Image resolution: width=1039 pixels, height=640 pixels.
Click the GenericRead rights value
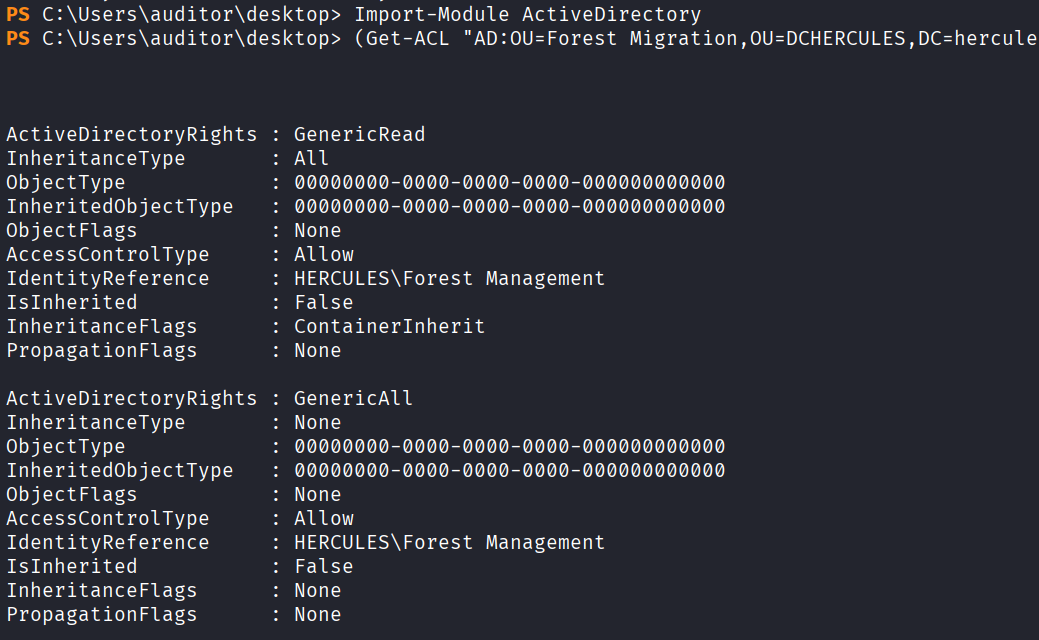pyautogui.click(x=359, y=135)
